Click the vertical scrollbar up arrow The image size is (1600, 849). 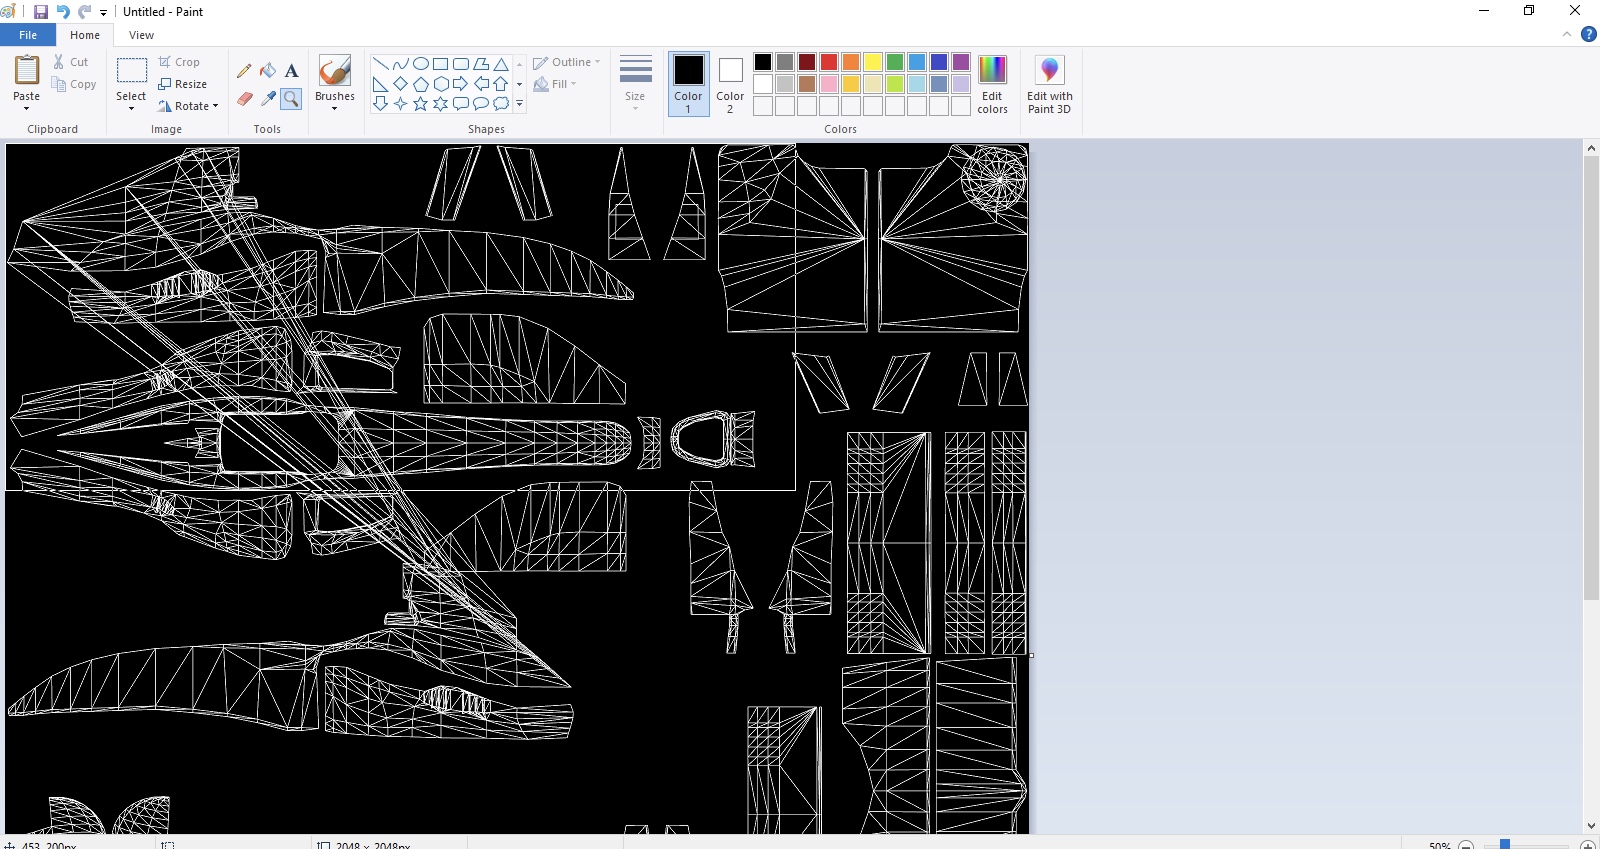[x=1591, y=148]
